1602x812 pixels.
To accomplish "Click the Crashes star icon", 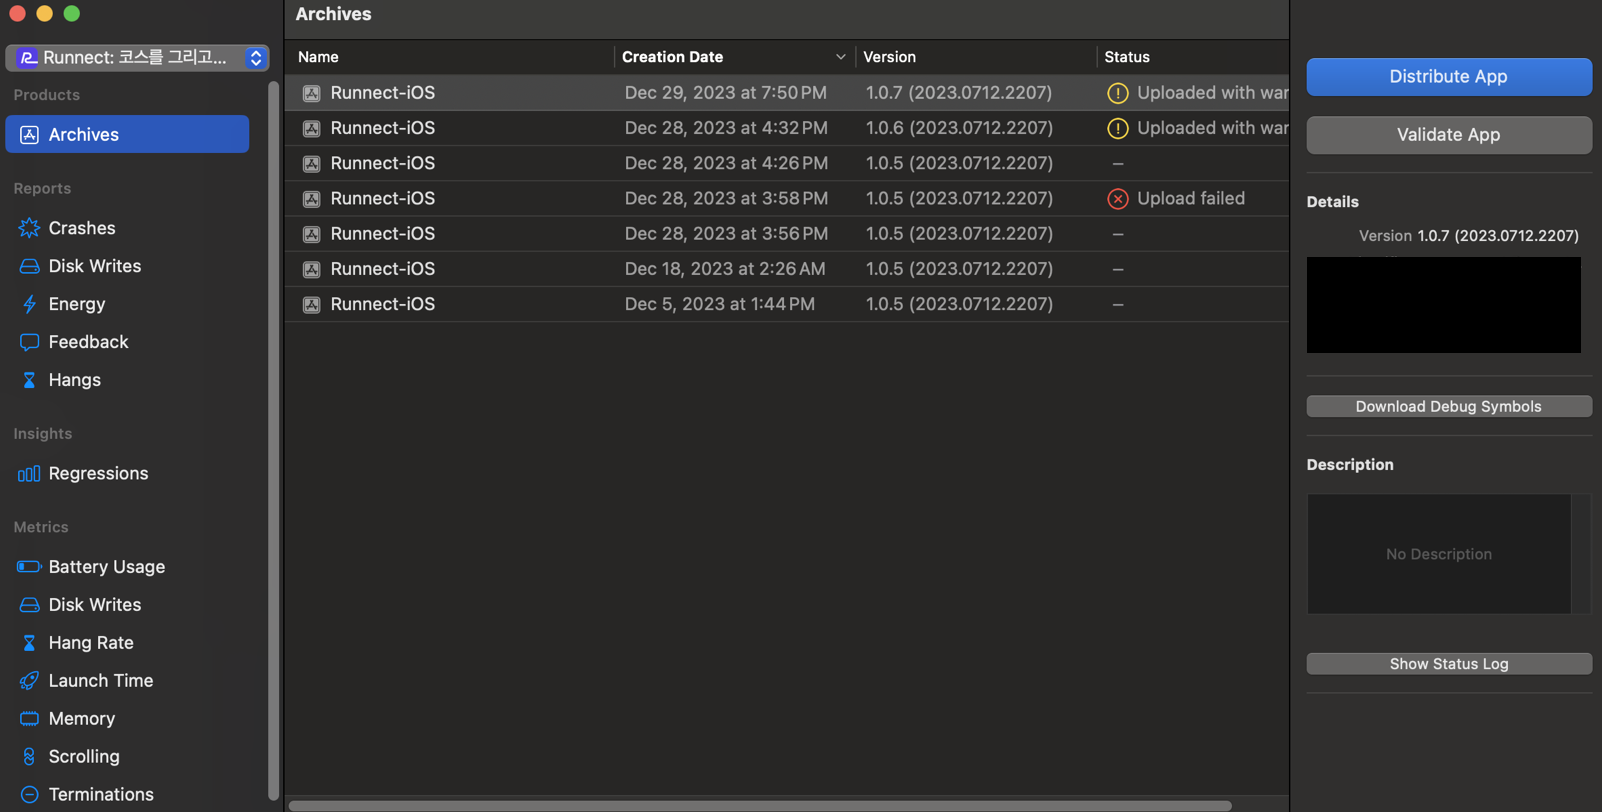I will 29,228.
